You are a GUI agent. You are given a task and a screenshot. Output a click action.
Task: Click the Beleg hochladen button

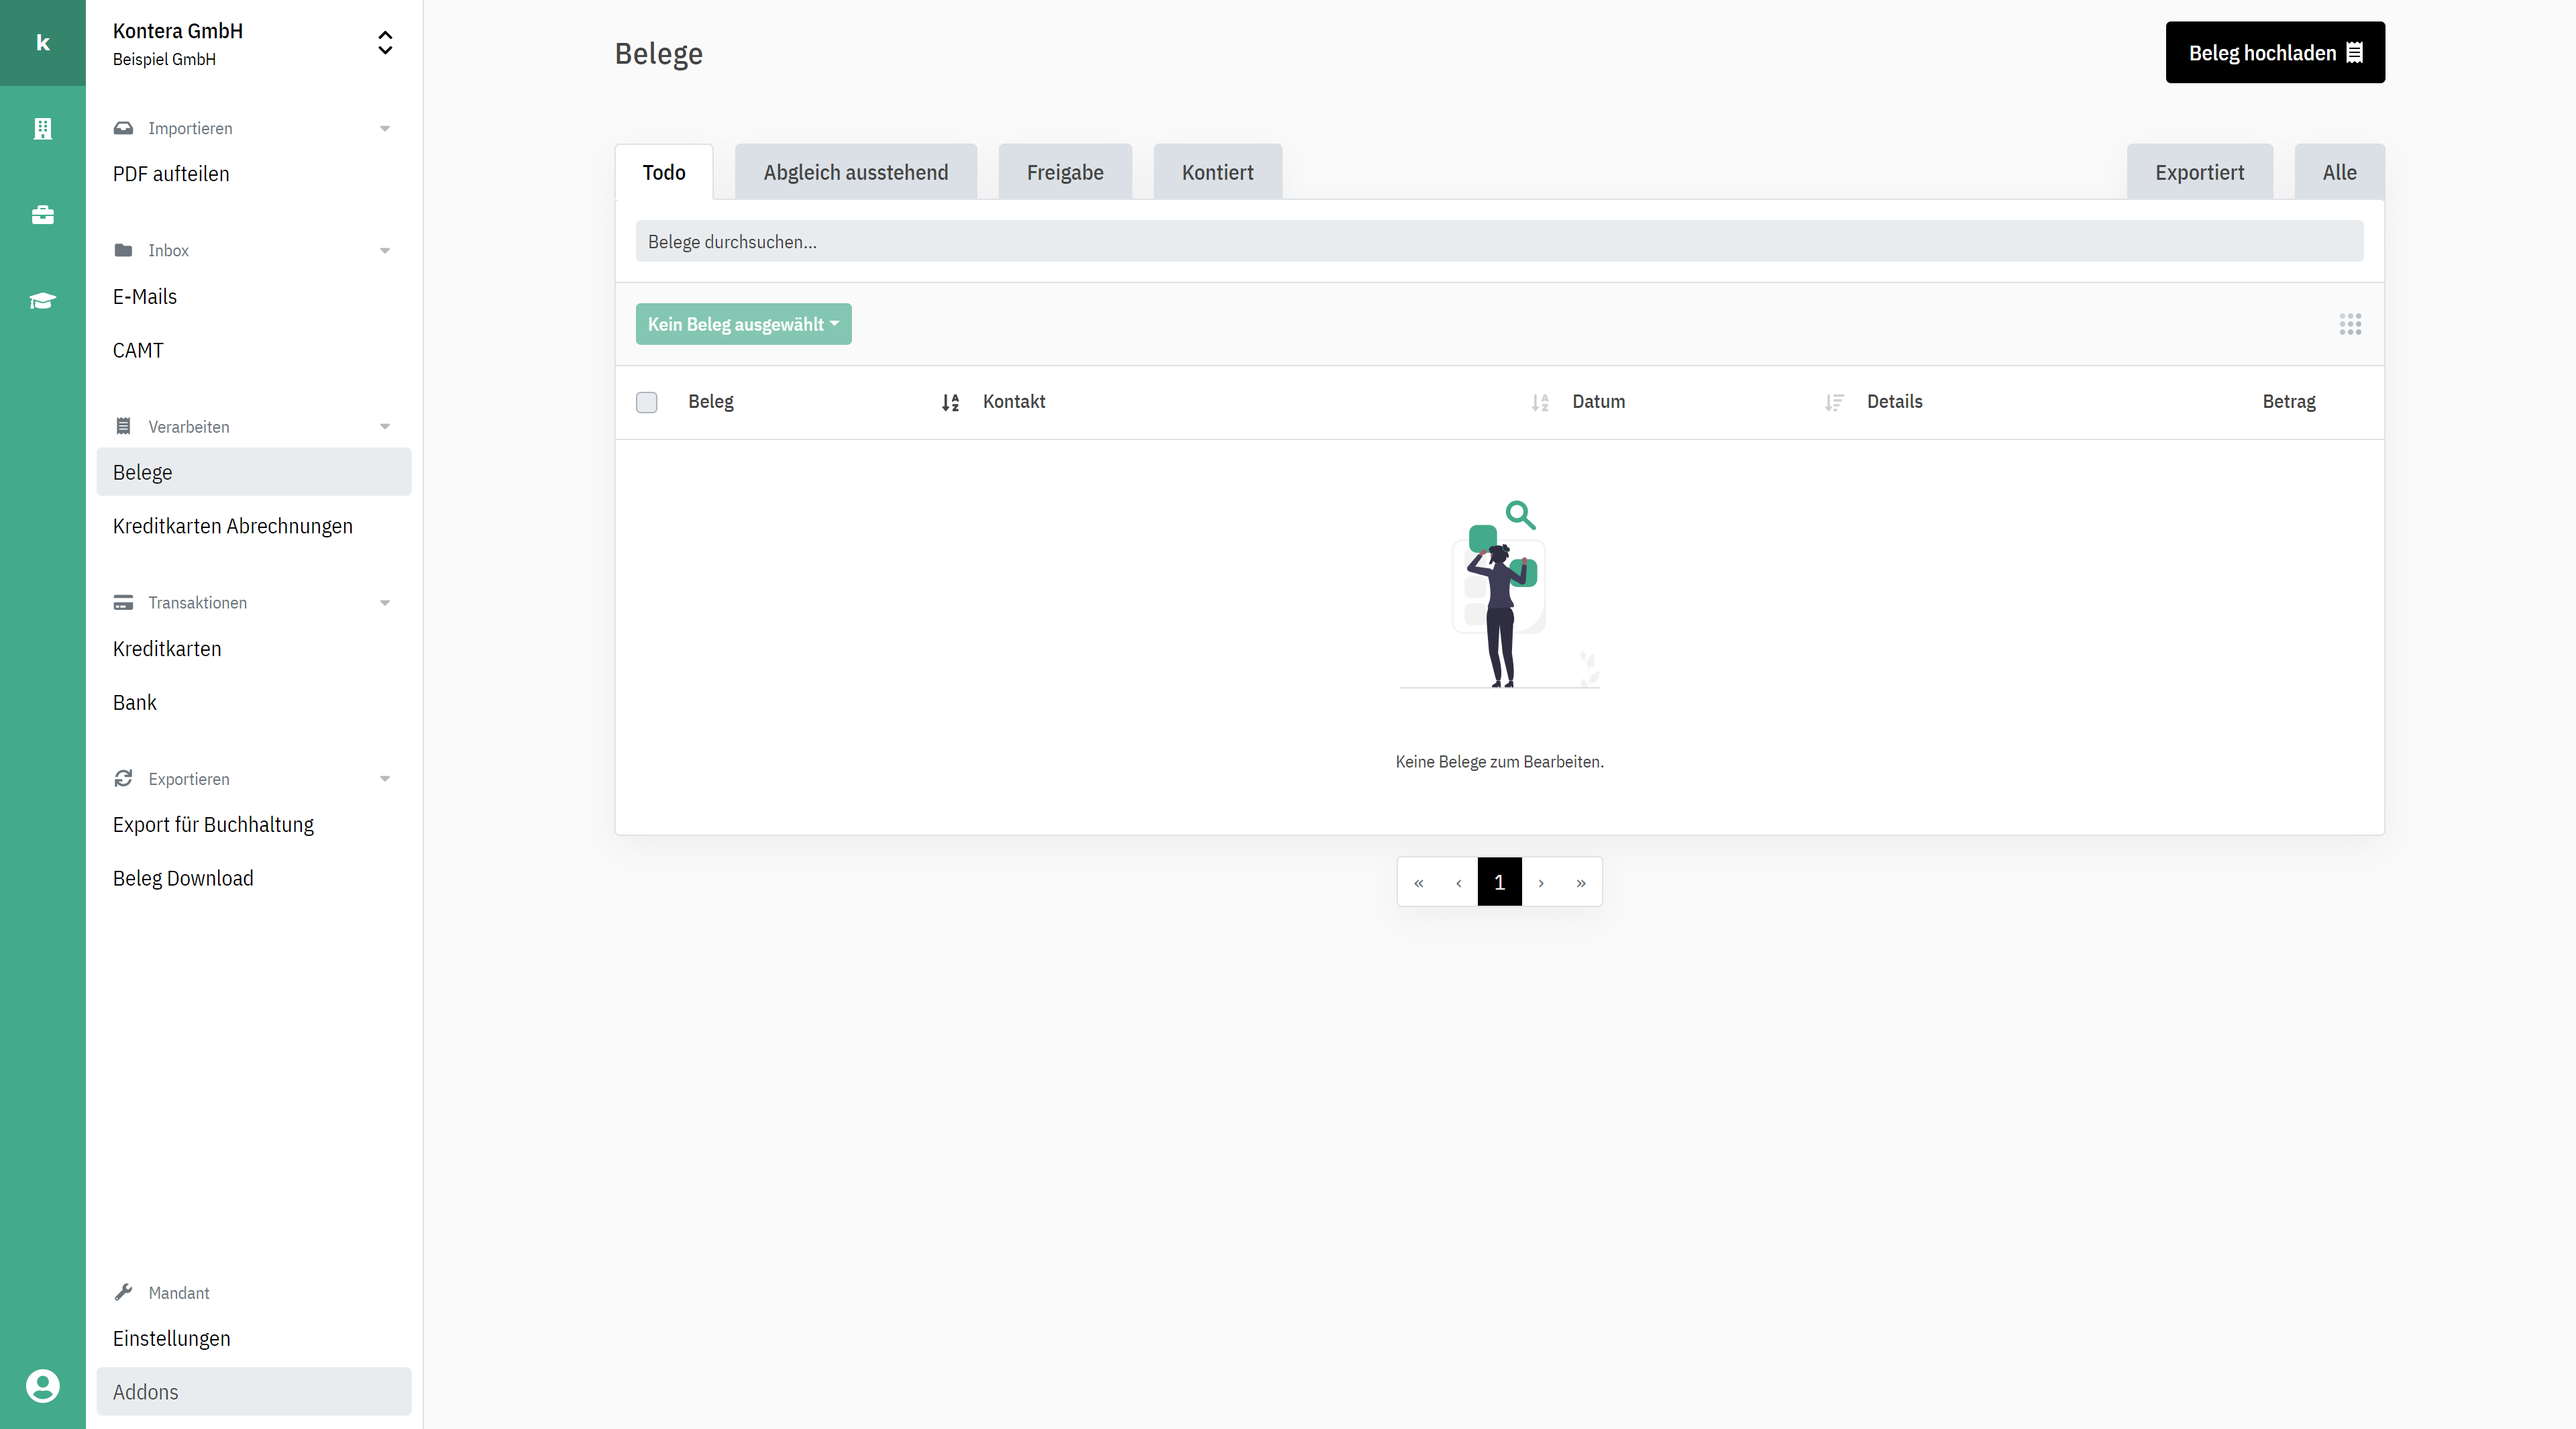click(x=2275, y=52)
